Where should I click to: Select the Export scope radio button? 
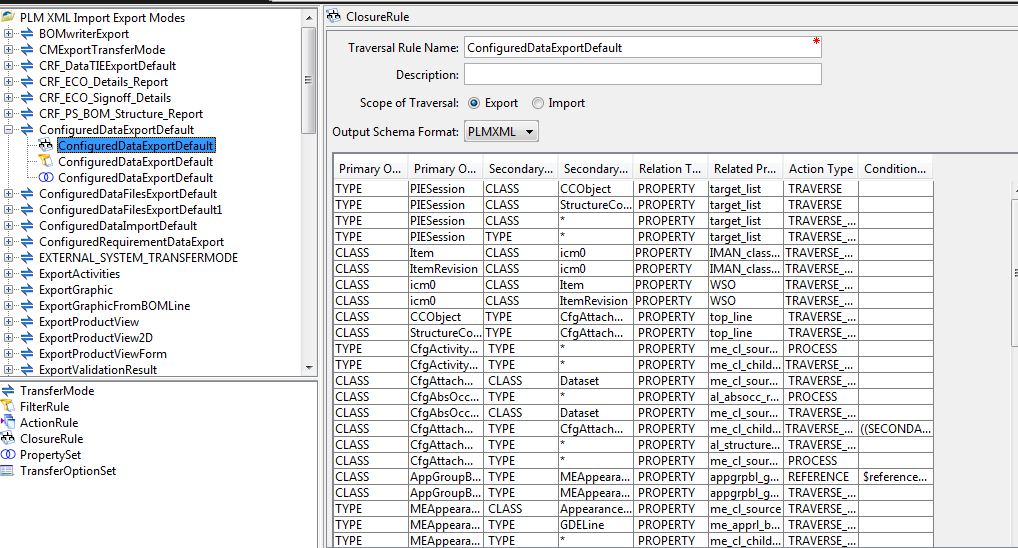(x=474, y=103)
